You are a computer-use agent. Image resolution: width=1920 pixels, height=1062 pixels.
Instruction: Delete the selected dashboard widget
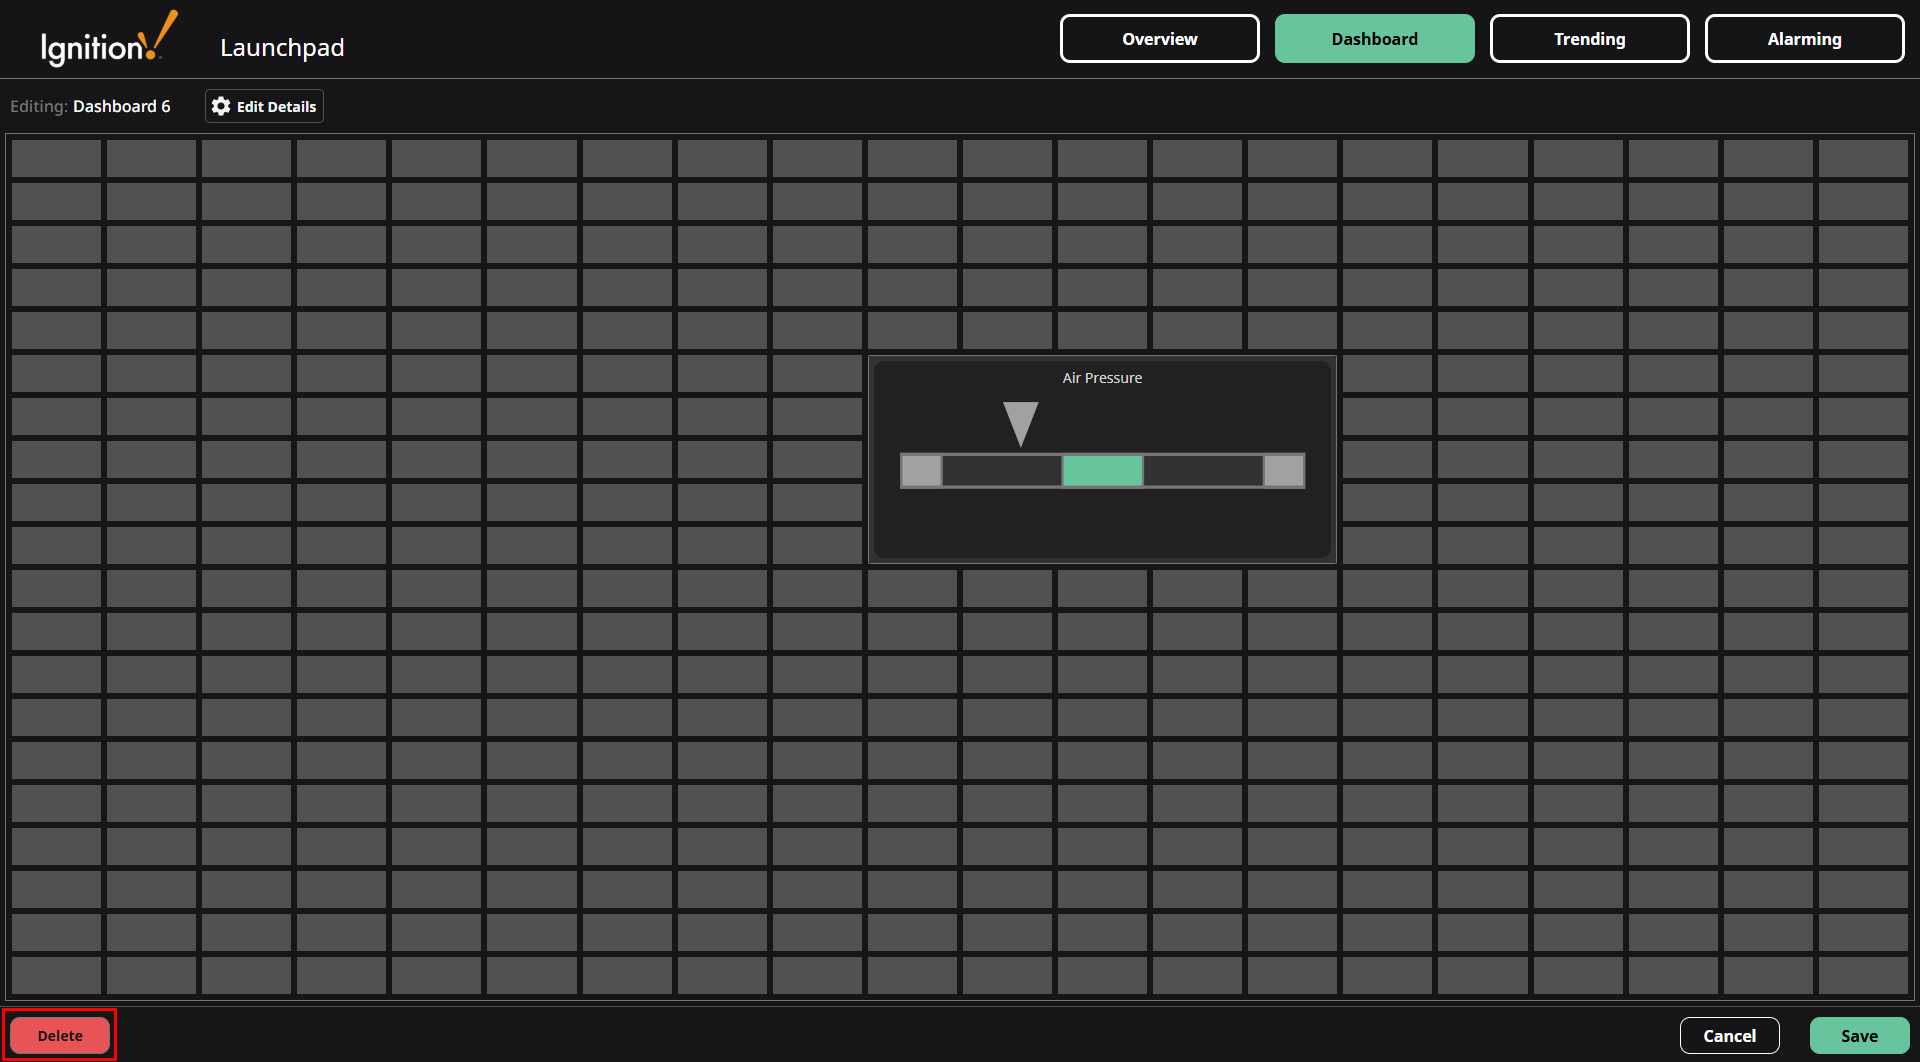click(x=59, y=1035)
